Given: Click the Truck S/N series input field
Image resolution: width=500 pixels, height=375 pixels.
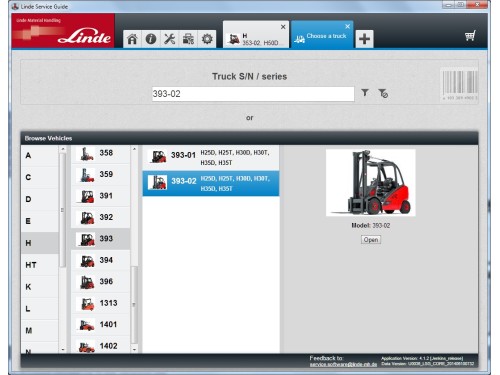Looking at the screenshot, I should 253,94.
